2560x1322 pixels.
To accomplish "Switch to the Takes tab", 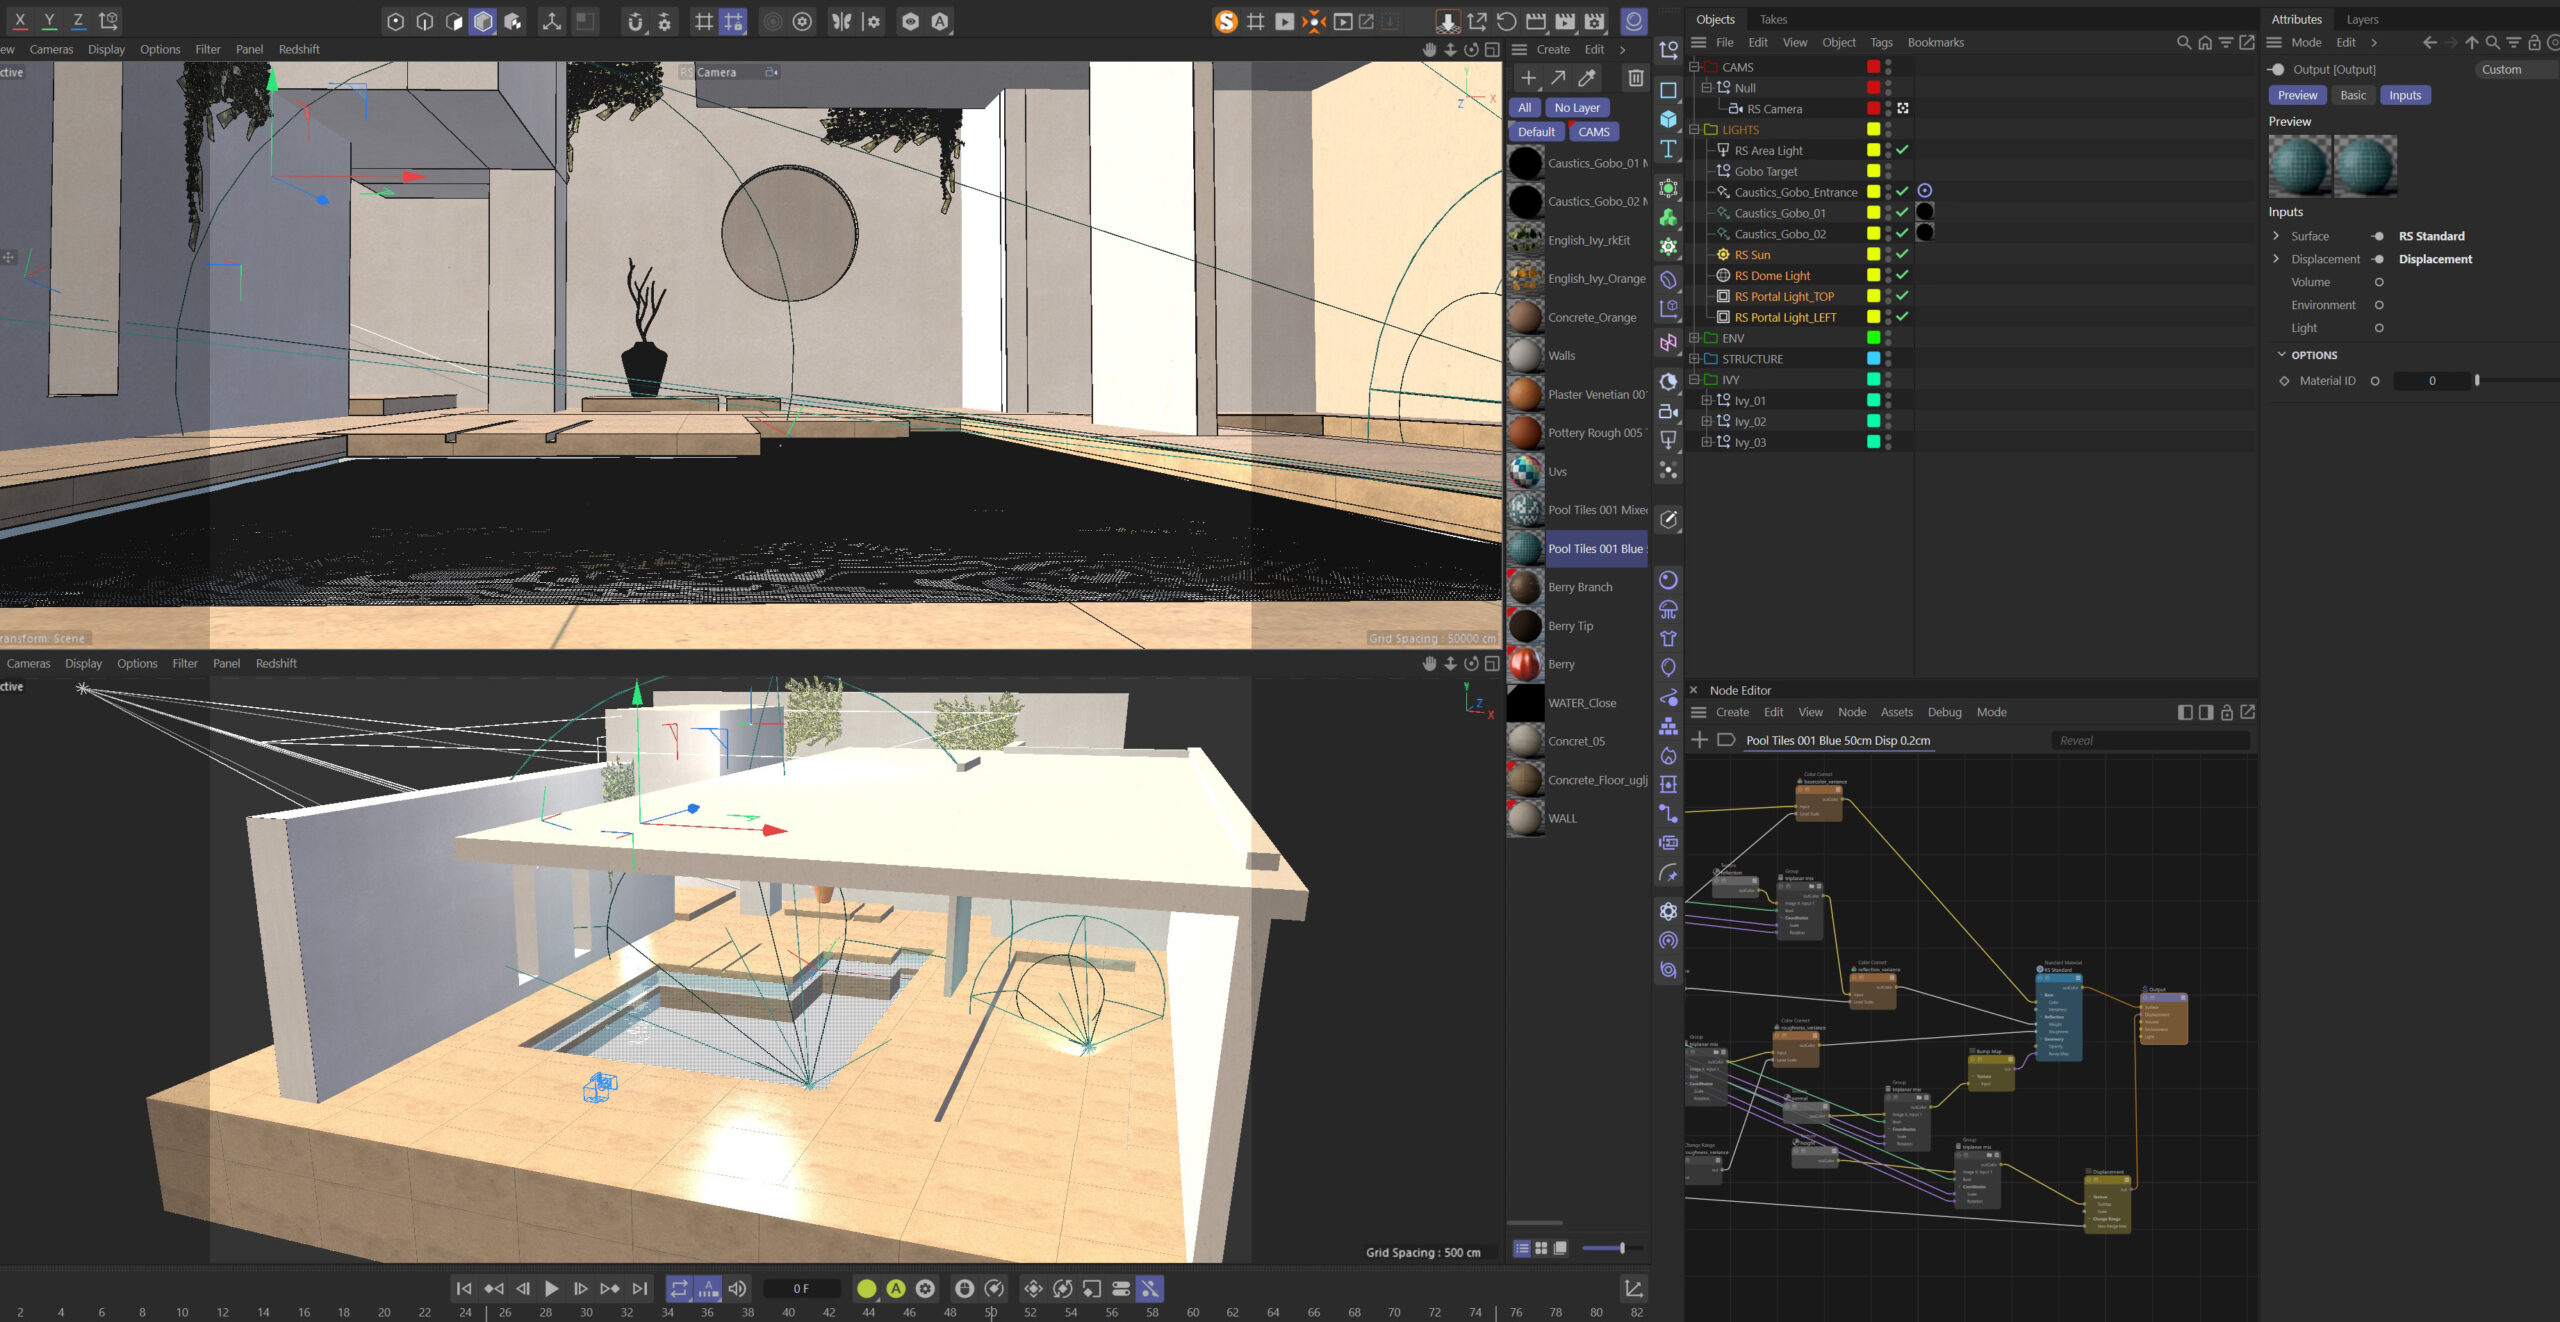I will point(1773,19).
